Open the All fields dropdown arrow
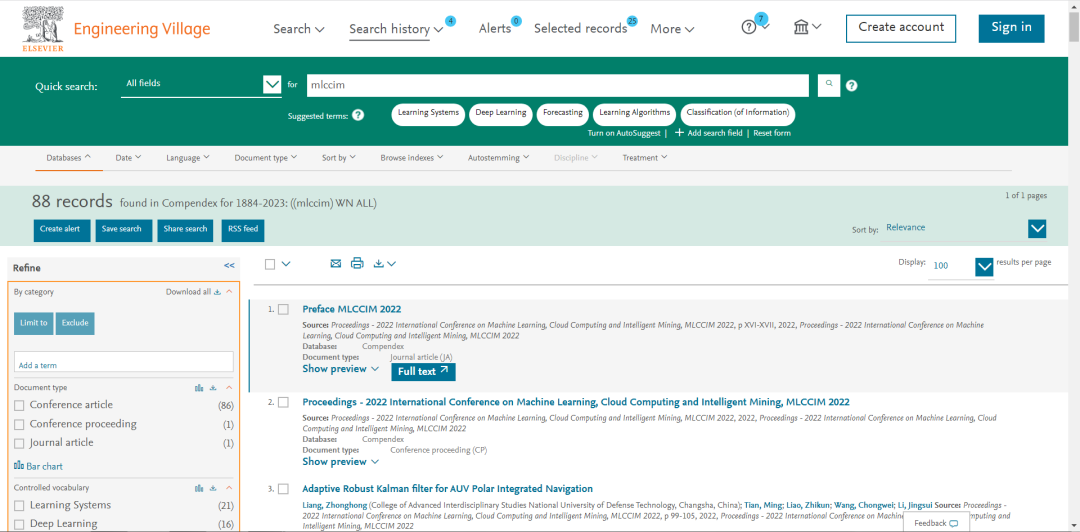The image size is (1080, 532). 273,85
